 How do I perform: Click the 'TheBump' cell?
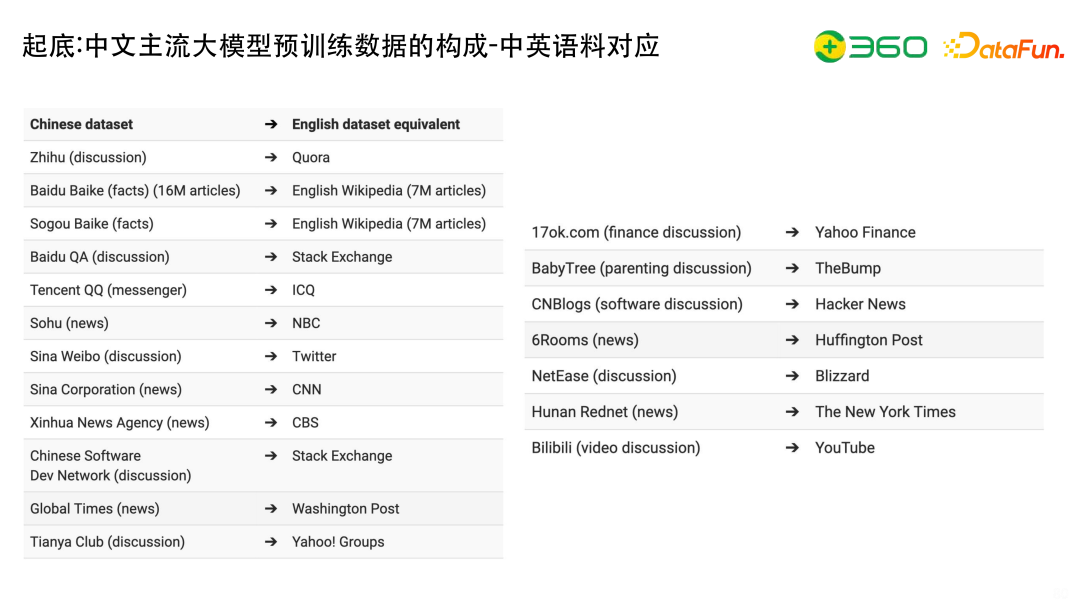point(848,269)
